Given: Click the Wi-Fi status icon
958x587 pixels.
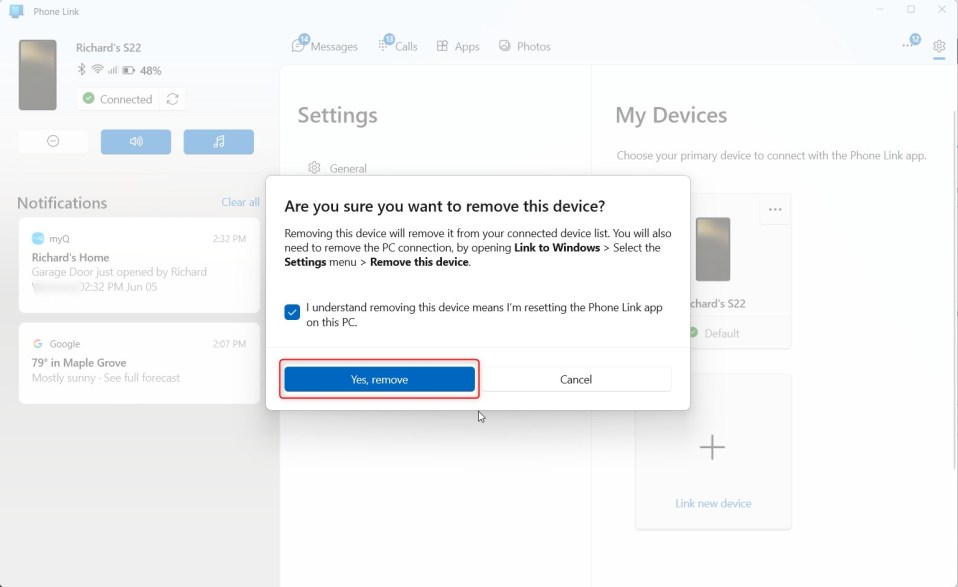Looking at the screenshot, I should pos(97,70).
